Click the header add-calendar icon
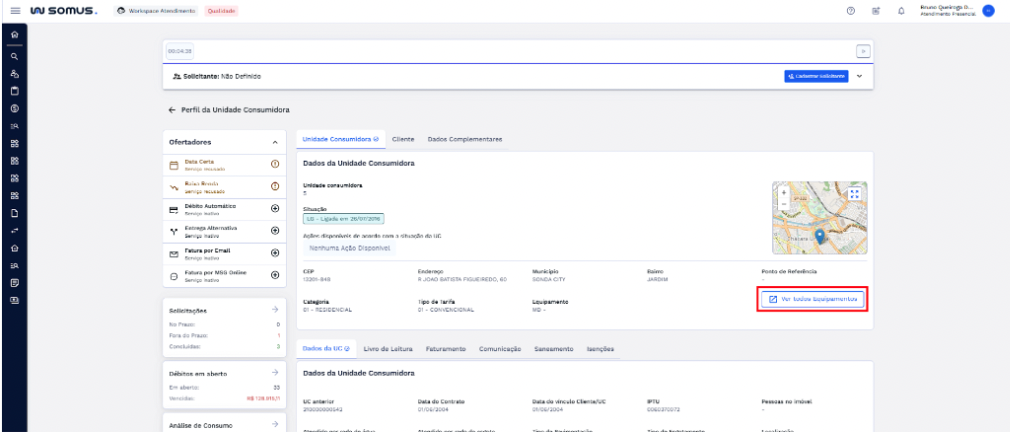This screenshot has width=1010, height=432. pyautogui.click(x=876, y=11)
